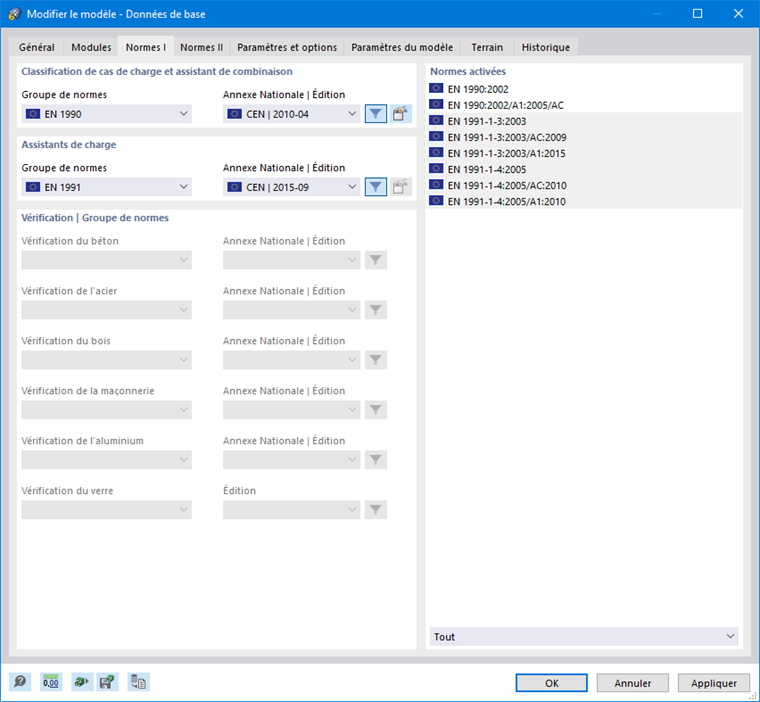Open the units and decimal places icon

(50, 682)
